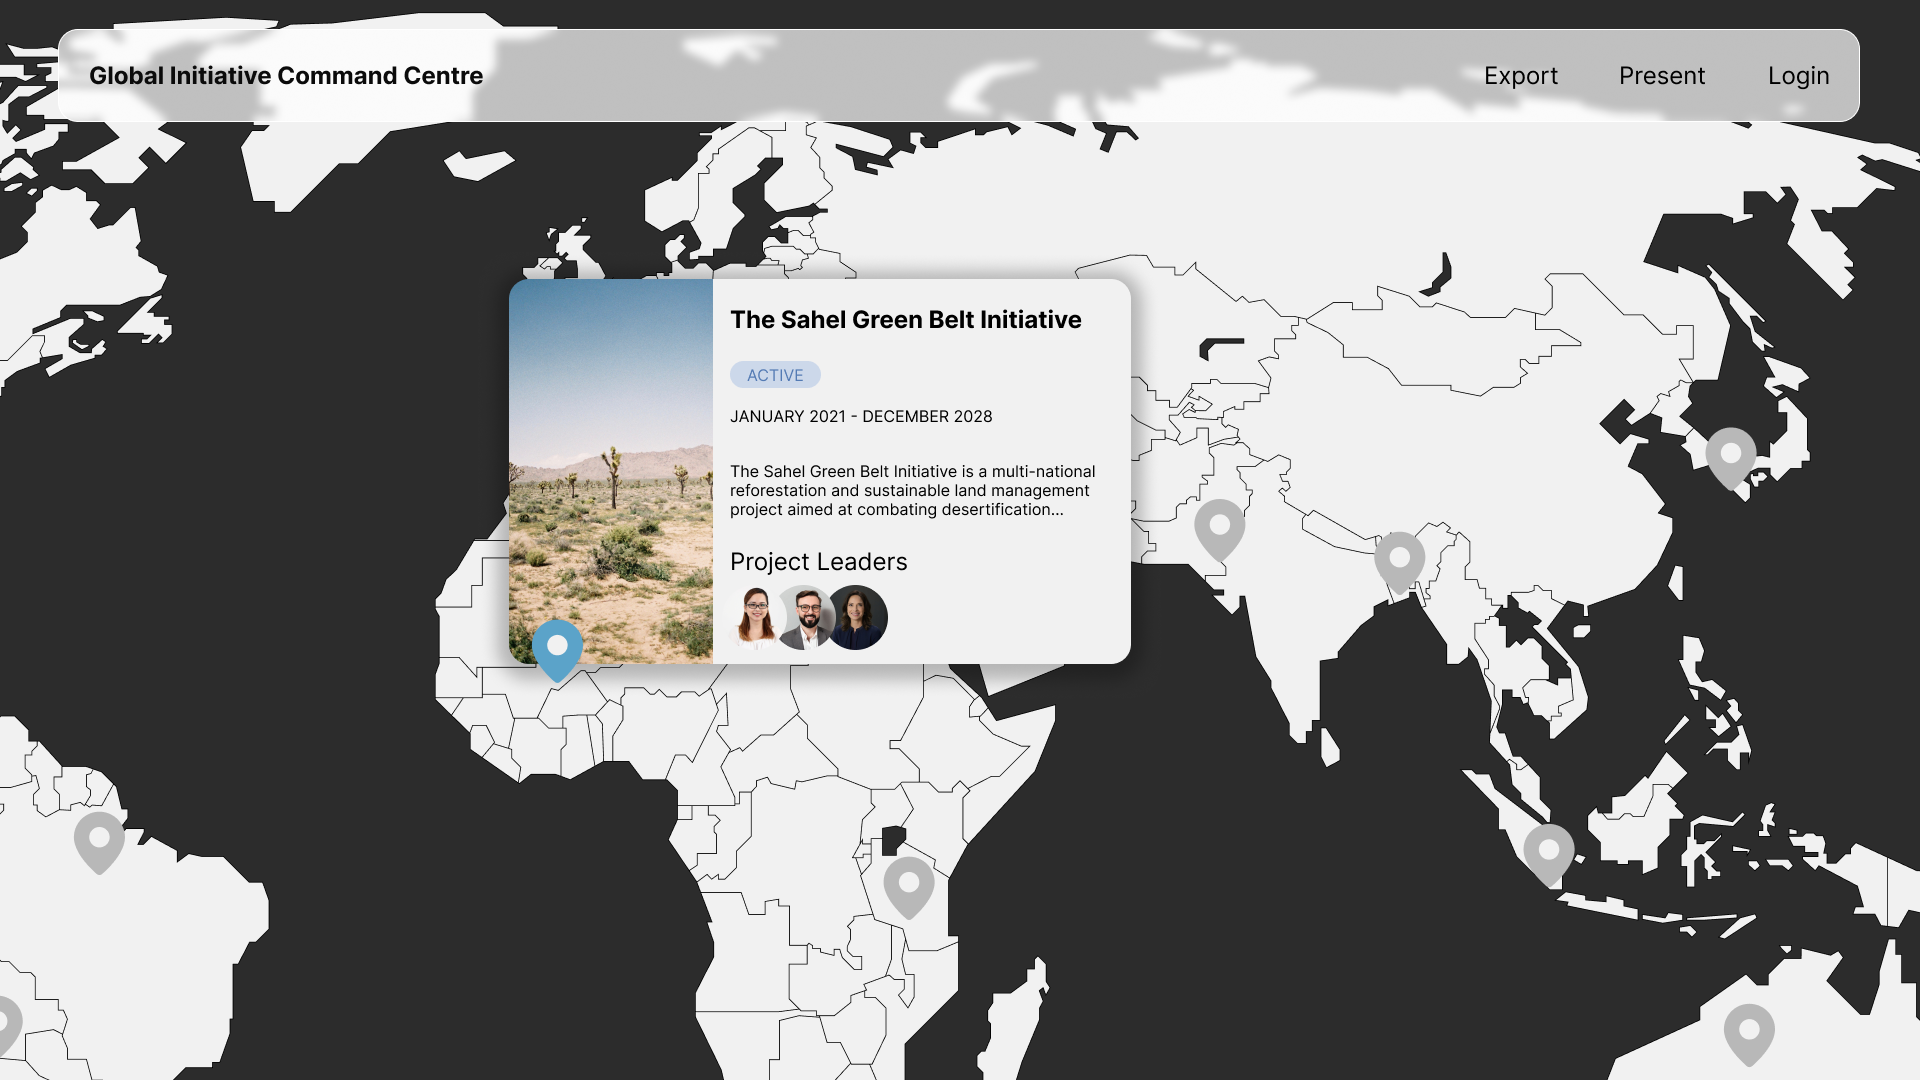Screen dimensions: 1920x1080
Task: Click the map pin in Australia
Action: (1749, 1031)
